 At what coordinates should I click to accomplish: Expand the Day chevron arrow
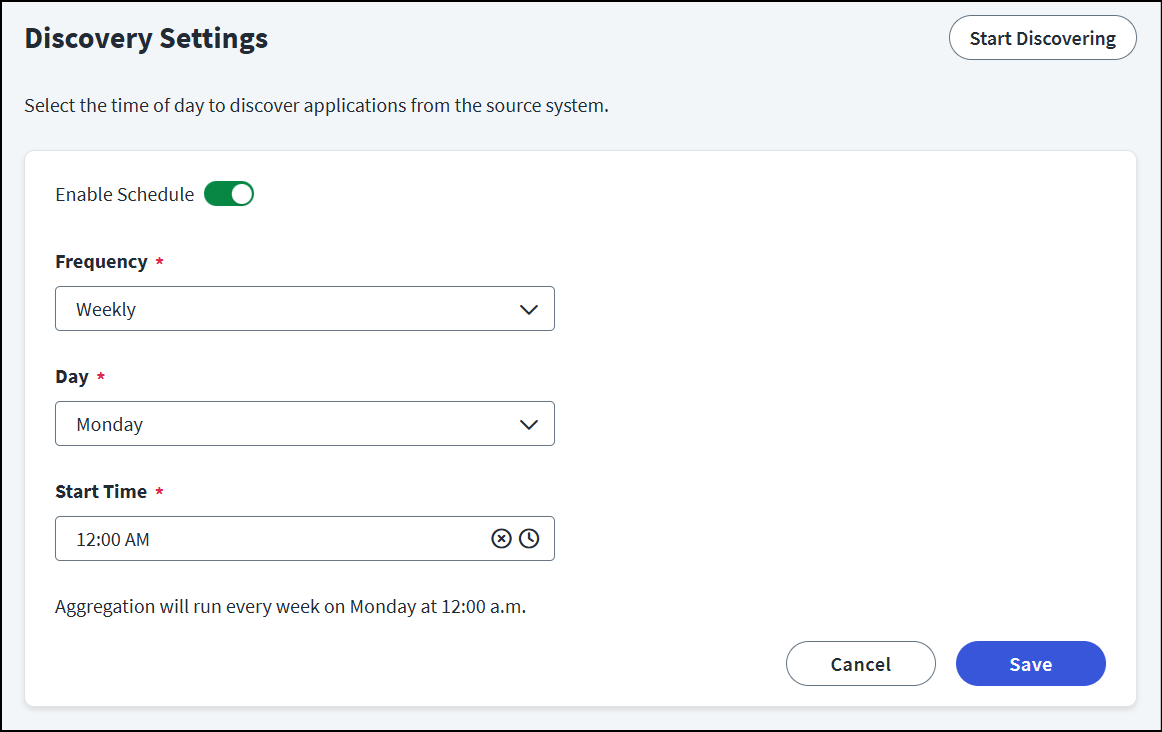click(x=529, y=424)
